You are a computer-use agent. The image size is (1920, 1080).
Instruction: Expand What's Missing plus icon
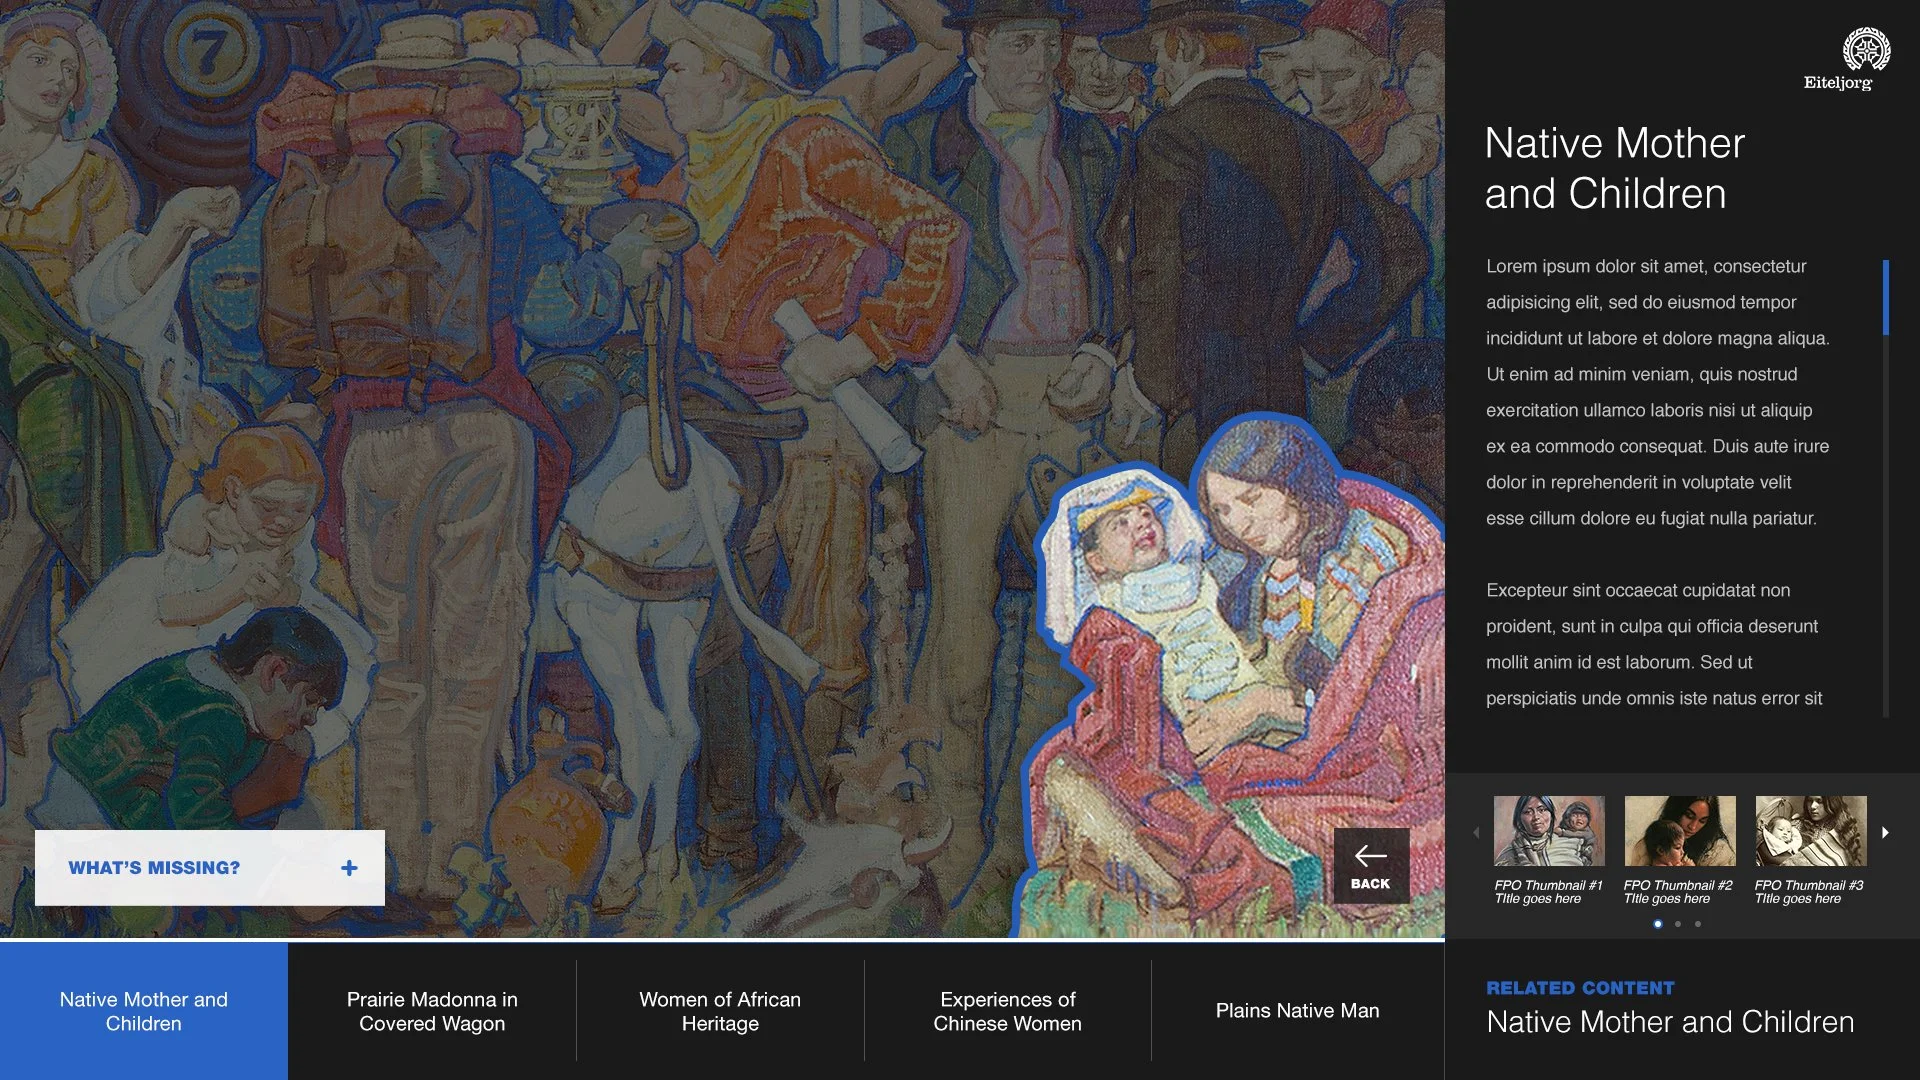click(349, 868)
